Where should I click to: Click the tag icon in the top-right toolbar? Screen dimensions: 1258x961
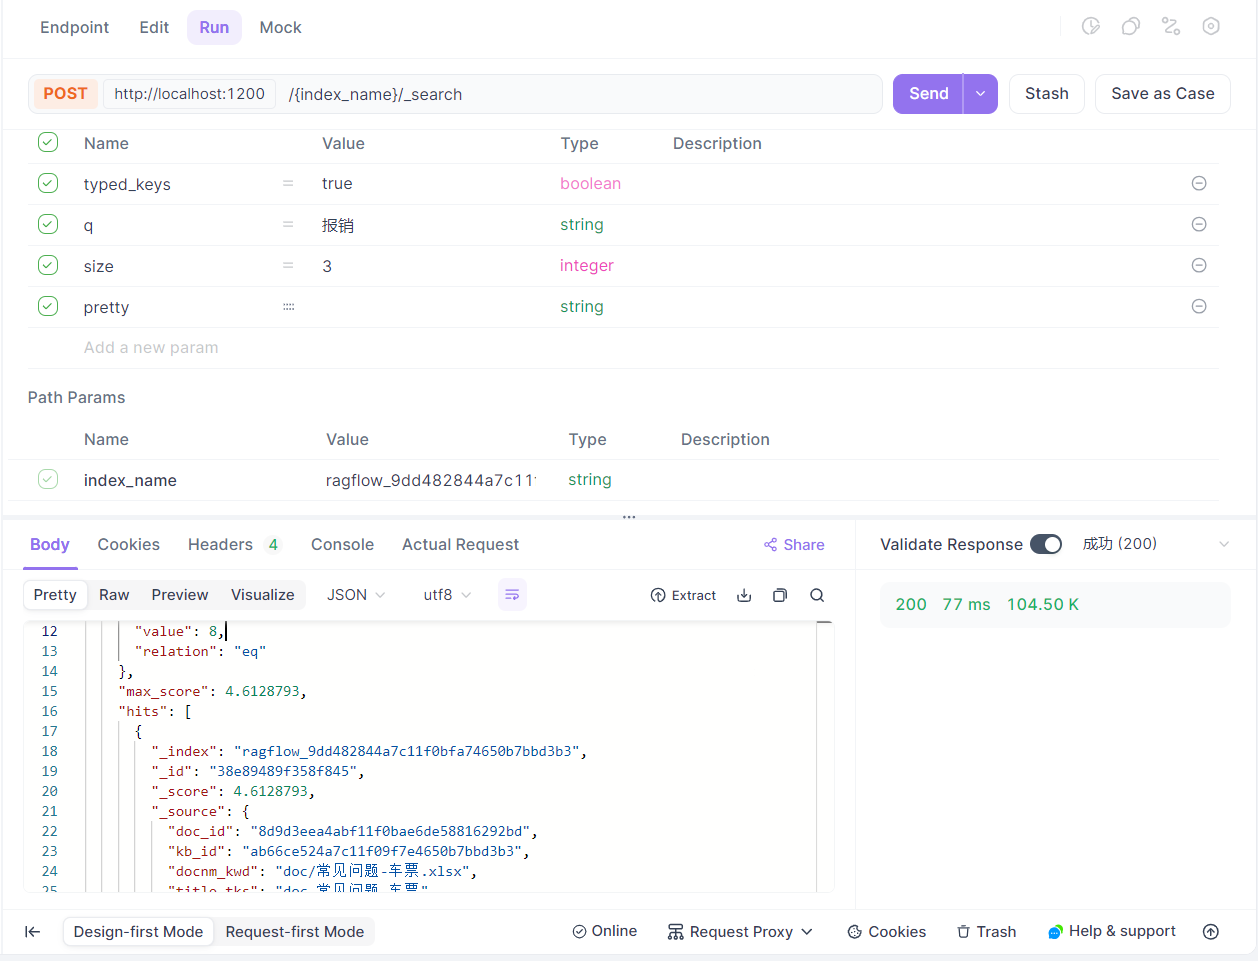click(x=1131, y=26)
